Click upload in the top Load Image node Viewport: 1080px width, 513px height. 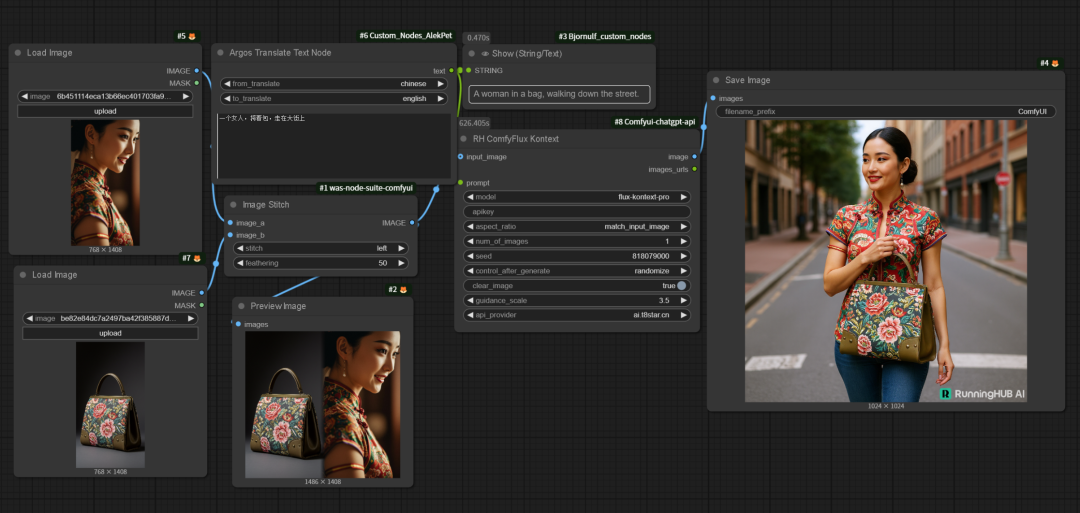coord(105,111)
